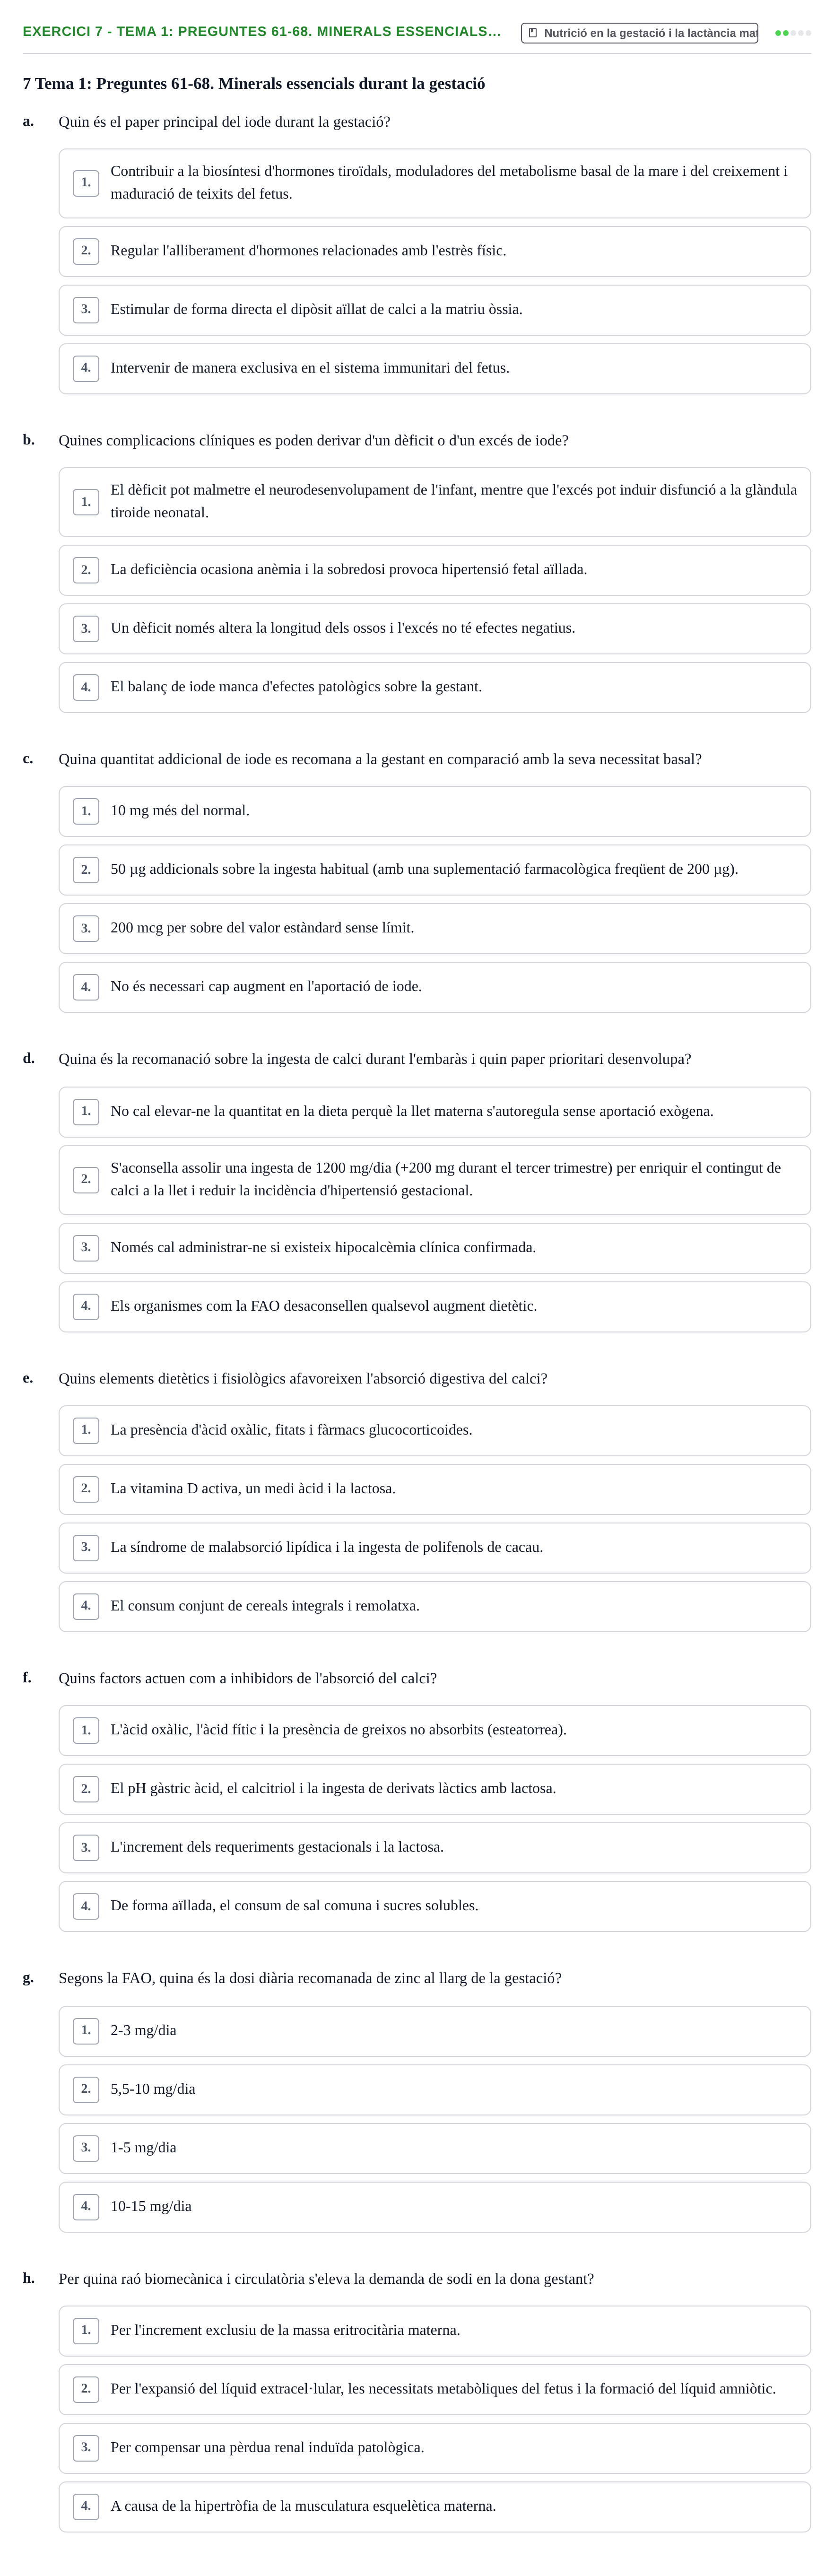Screen dimensions: 834x2576
Task: Select the answer about whole grains and beetroot
Action: click(x=434, y=1606)
